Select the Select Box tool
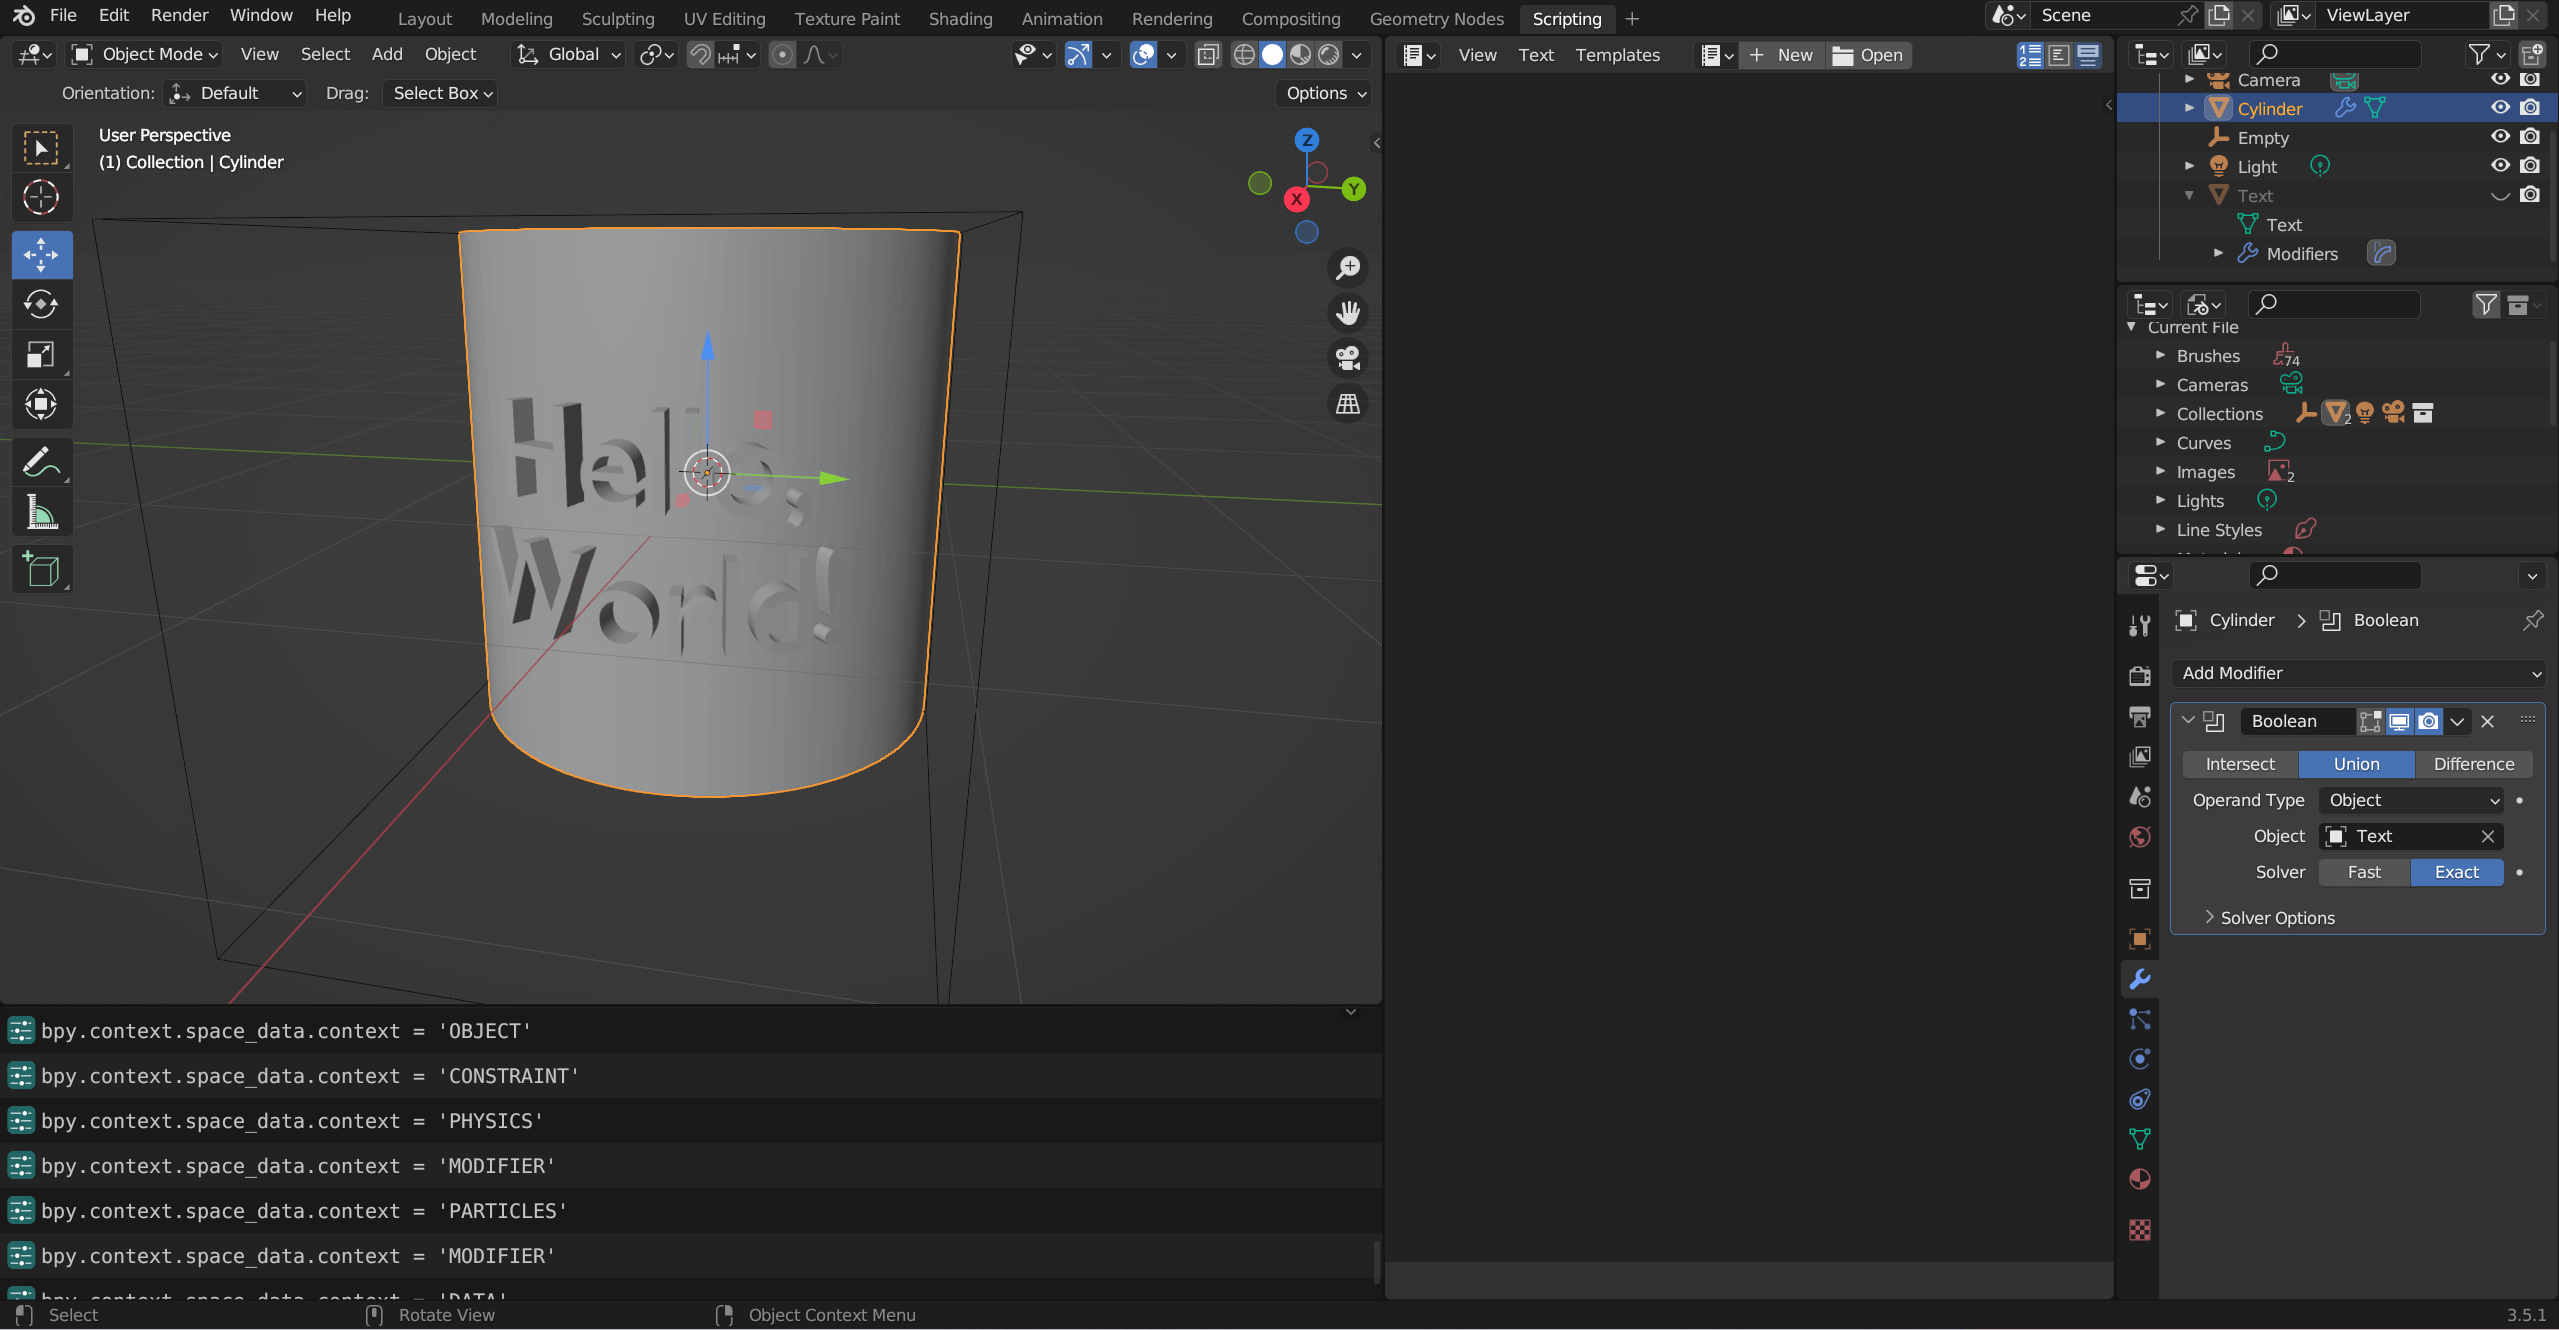 pos(41,149)
